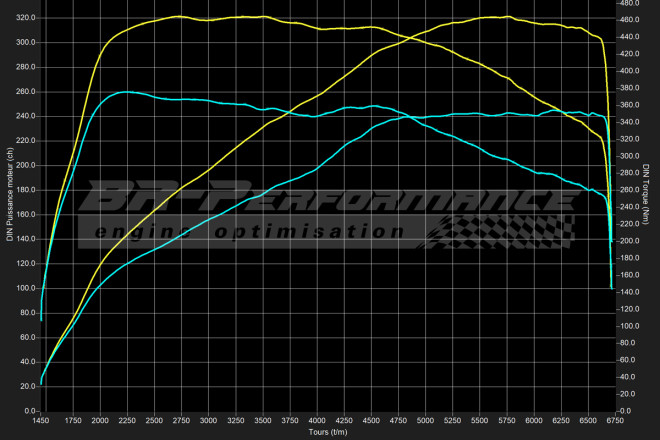Click the 240.0 label on right axis
This screenshot has width=660, height=440.
coord(629,207)
